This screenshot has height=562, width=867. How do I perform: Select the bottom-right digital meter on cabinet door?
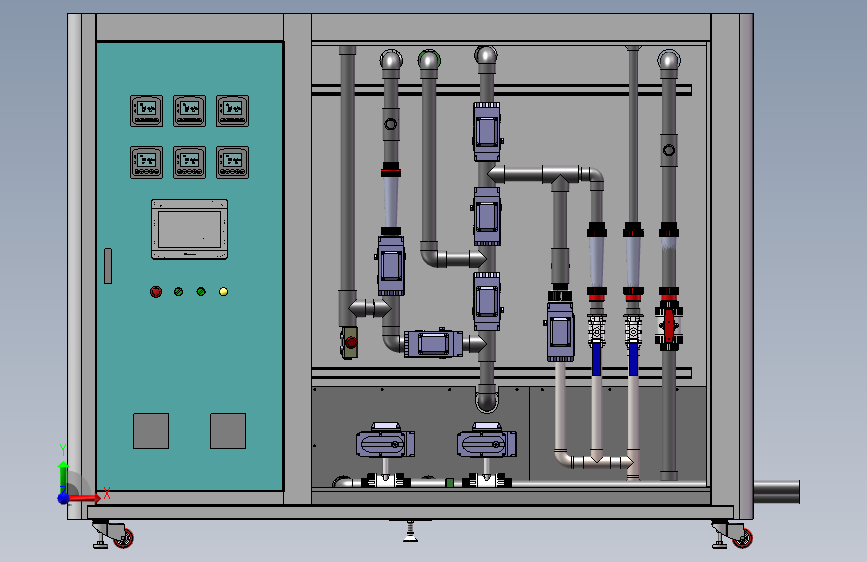(232, 162)
